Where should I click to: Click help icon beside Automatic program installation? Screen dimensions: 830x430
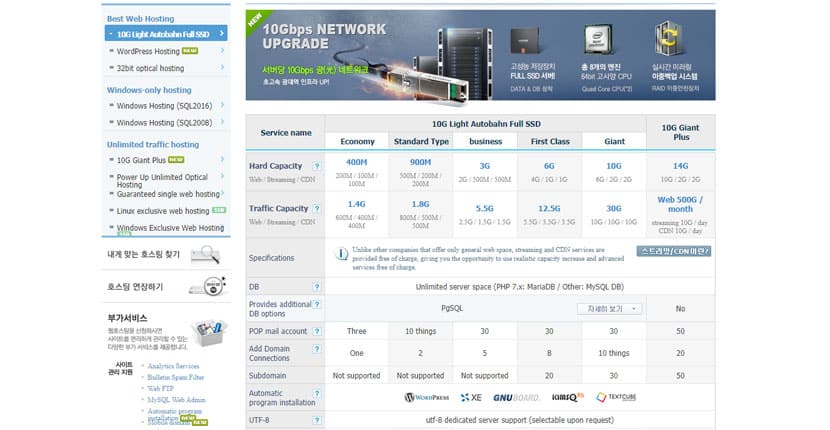click(317, 393)
